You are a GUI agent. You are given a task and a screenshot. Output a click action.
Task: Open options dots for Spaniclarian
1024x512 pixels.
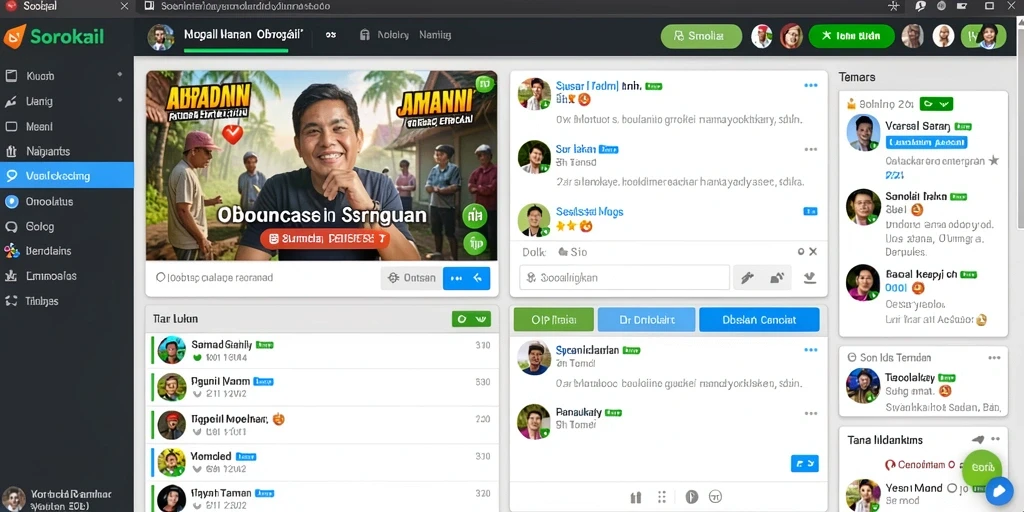point(810,351)
